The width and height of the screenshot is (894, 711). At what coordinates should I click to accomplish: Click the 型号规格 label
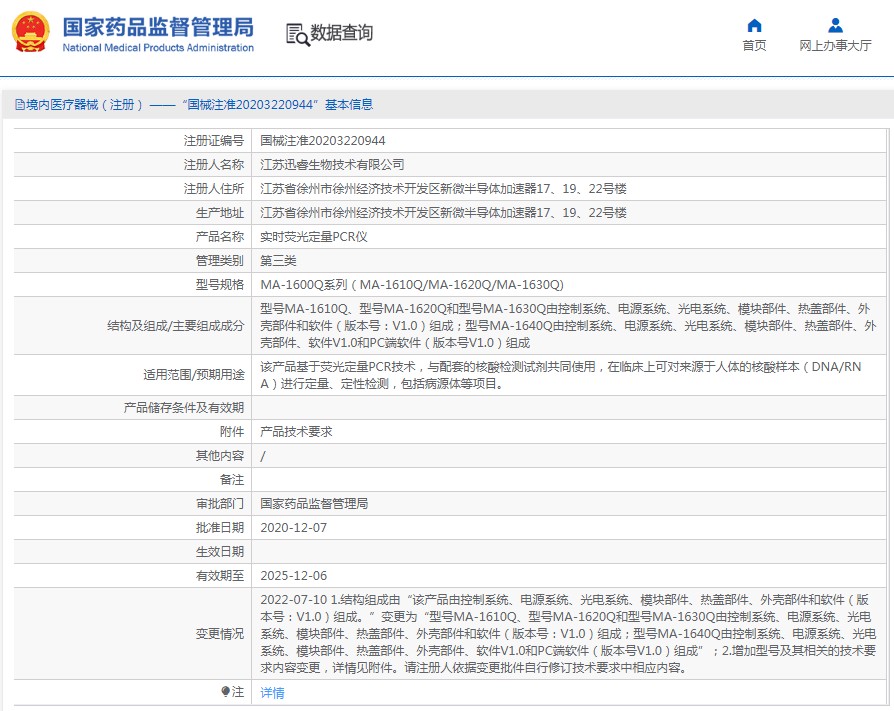[220, 285]
